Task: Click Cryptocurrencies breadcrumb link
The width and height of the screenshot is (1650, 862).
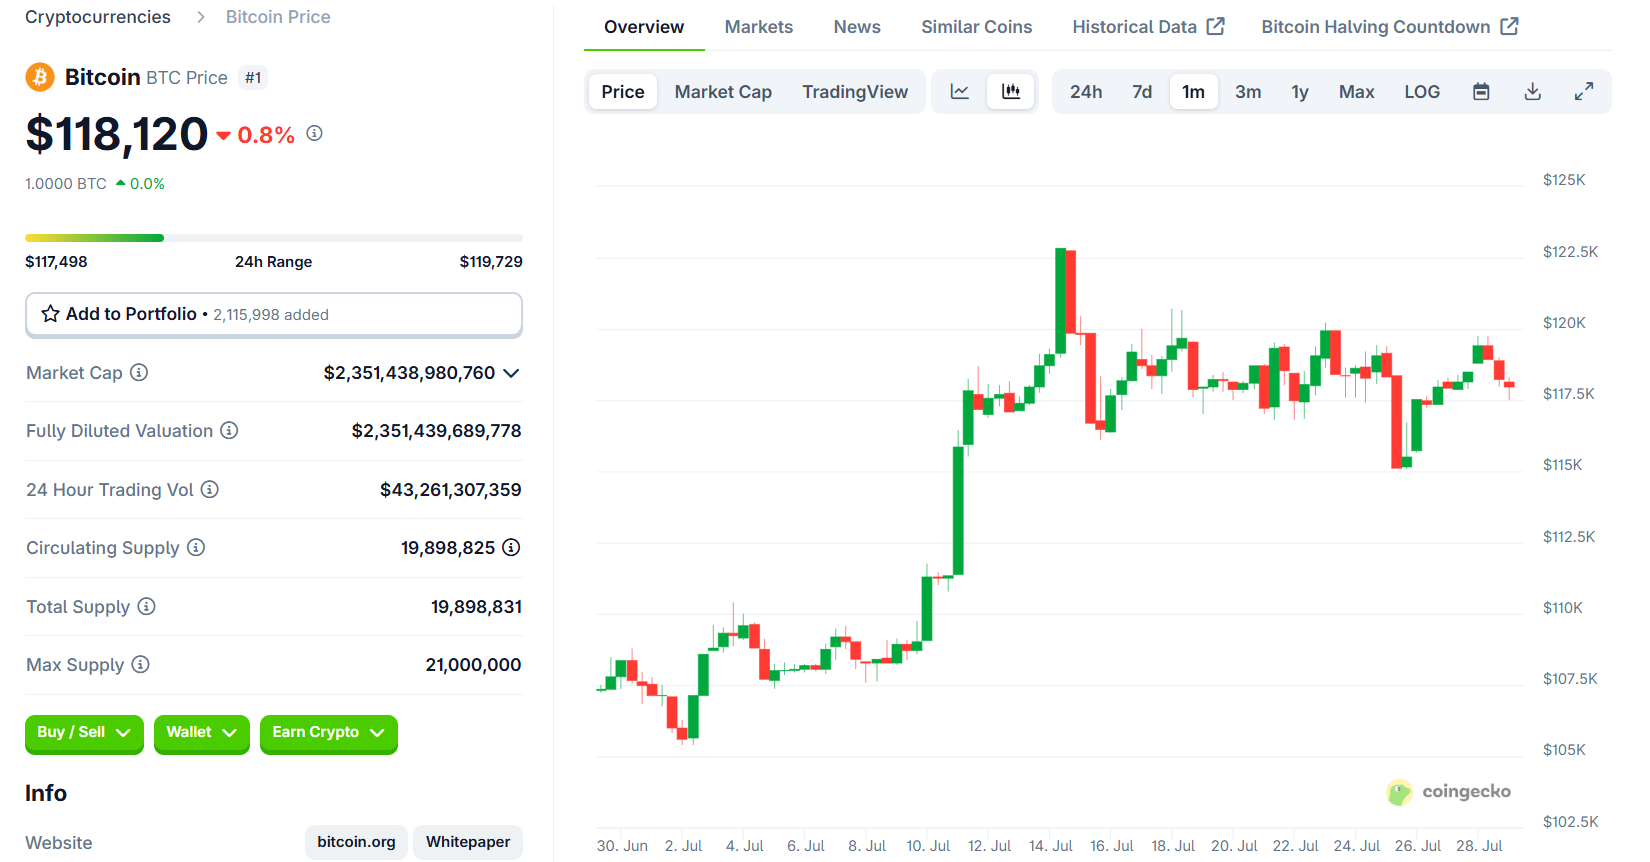Action: pos(98,17)
